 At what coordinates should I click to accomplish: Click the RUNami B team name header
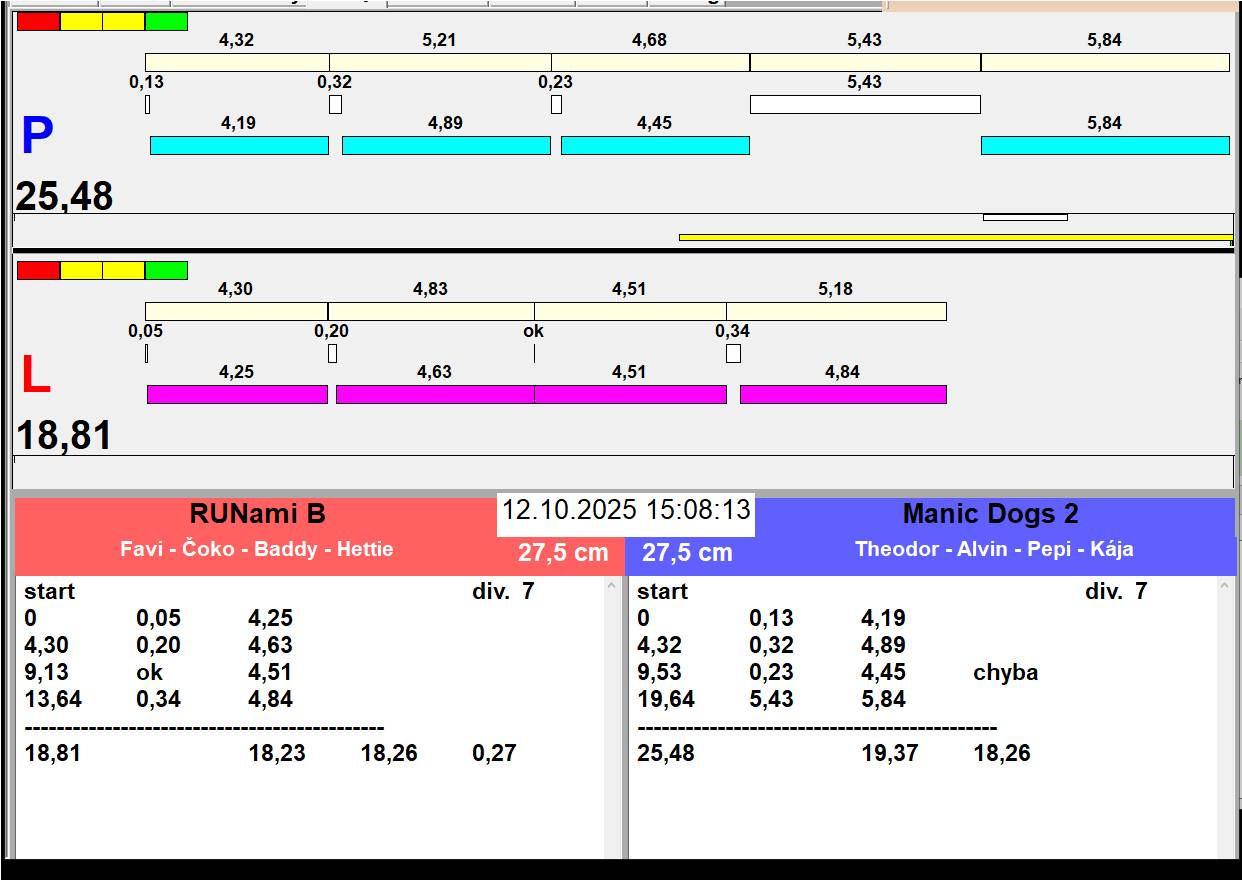[257, 514]
